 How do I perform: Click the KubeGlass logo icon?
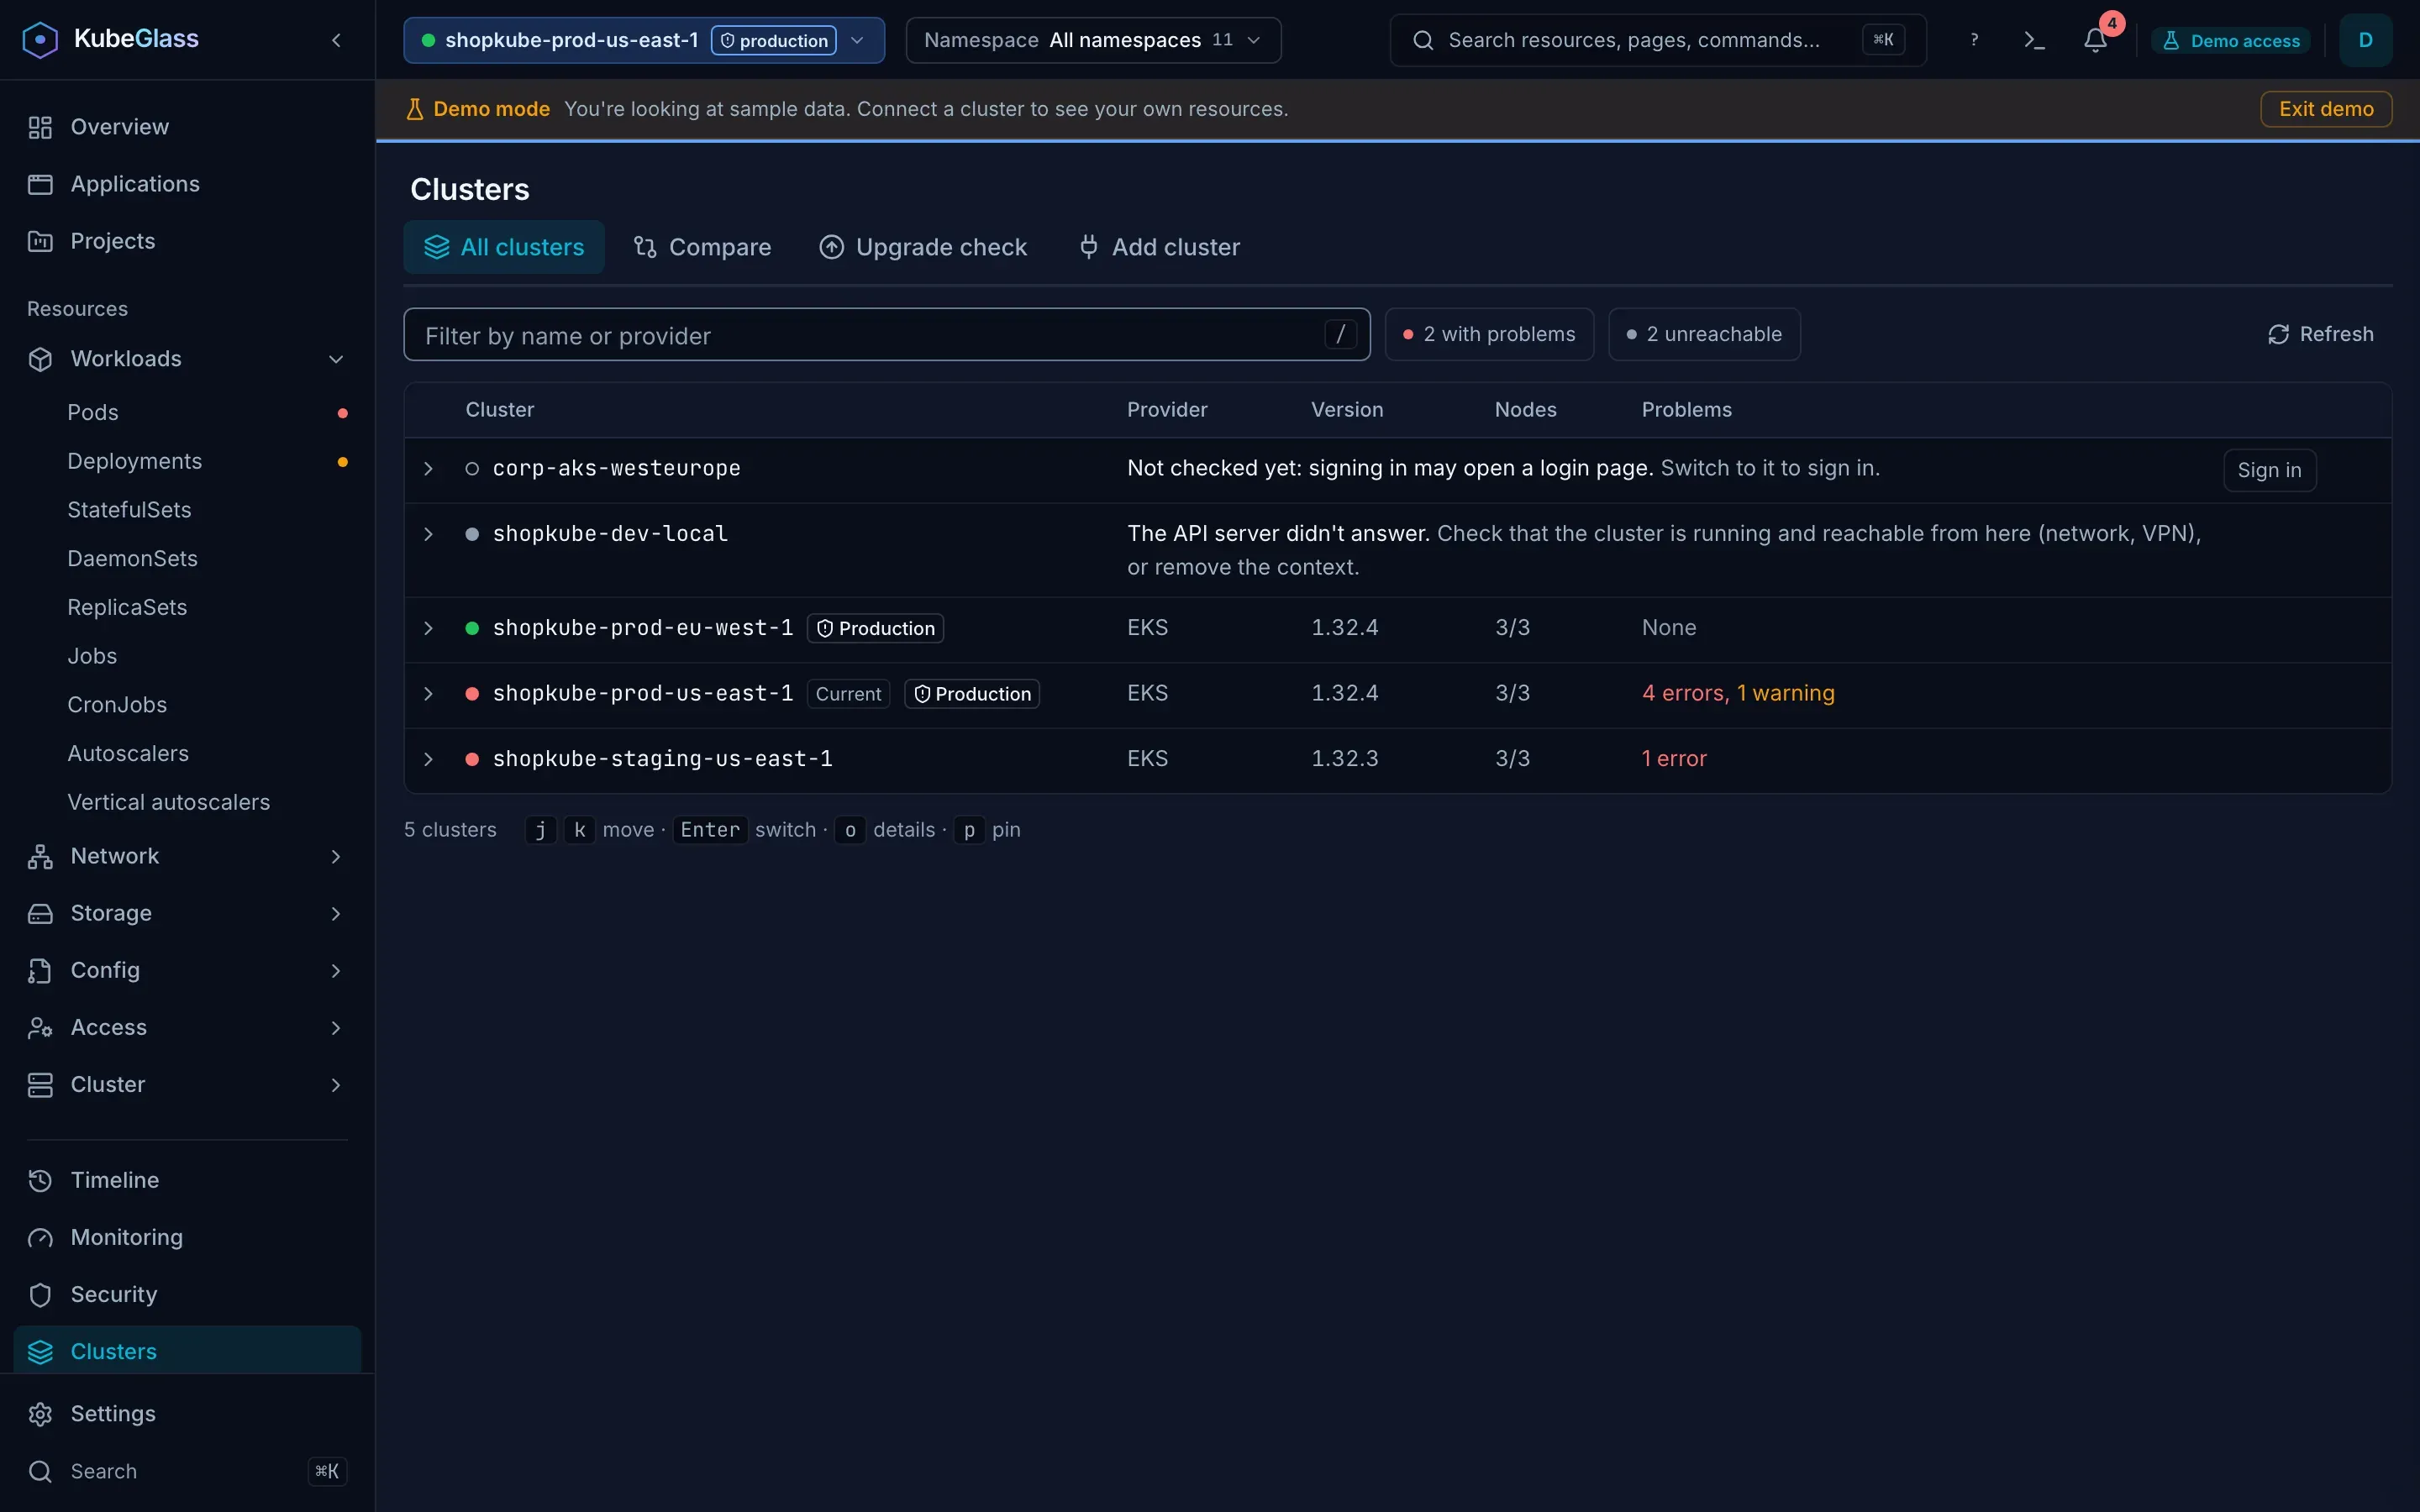40,40
